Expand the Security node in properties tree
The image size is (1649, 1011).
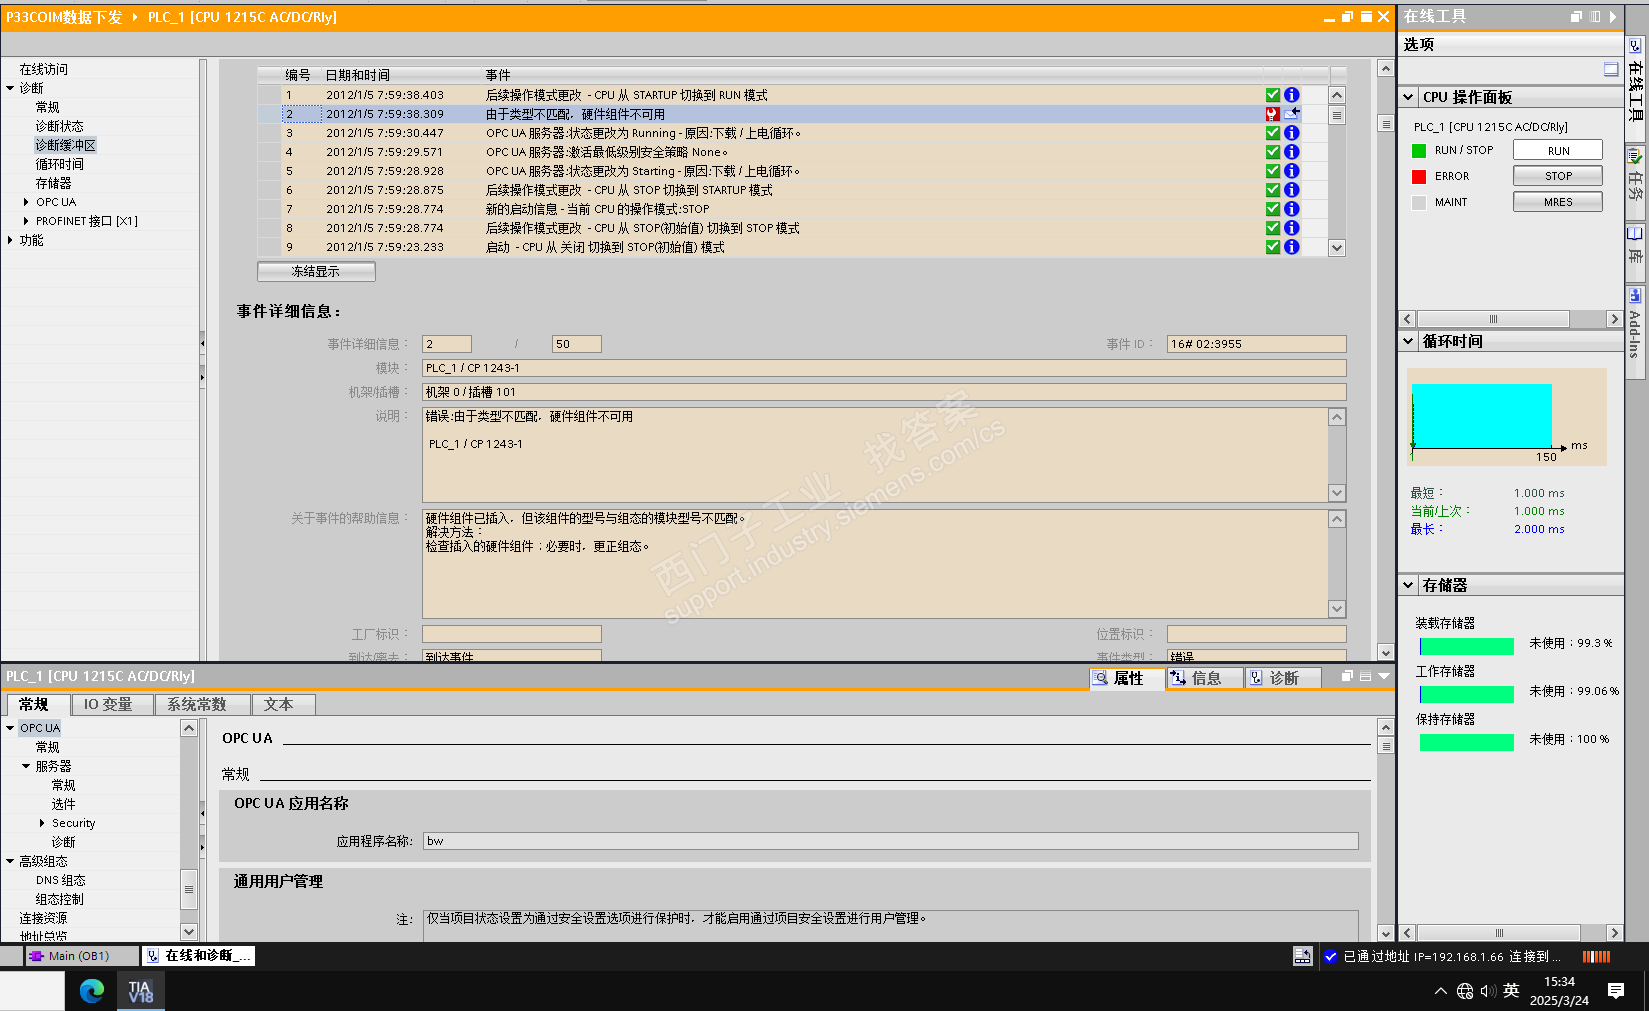coord(42,823)
